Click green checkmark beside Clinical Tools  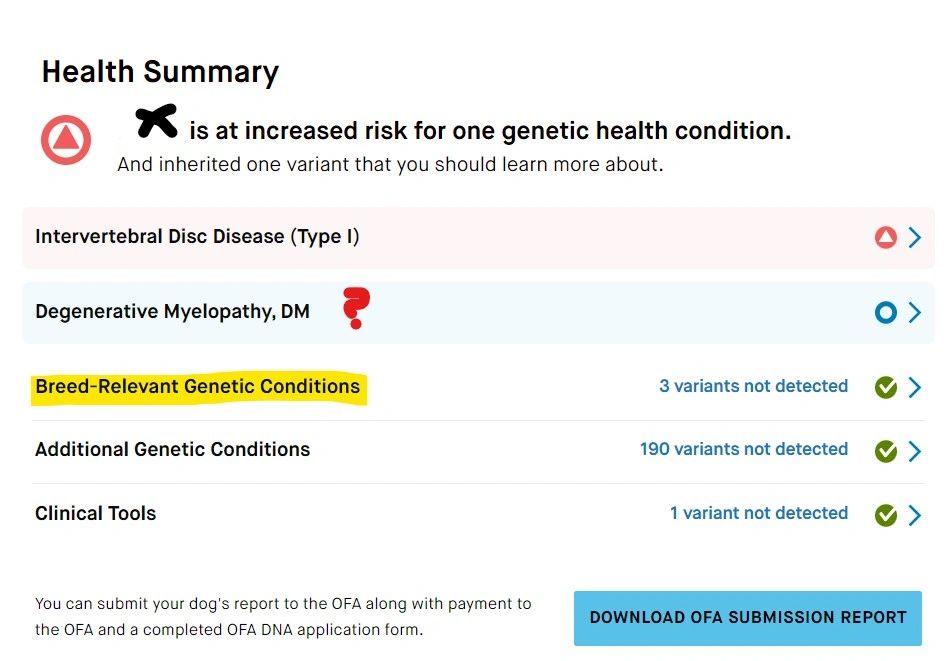click(885, 515)
